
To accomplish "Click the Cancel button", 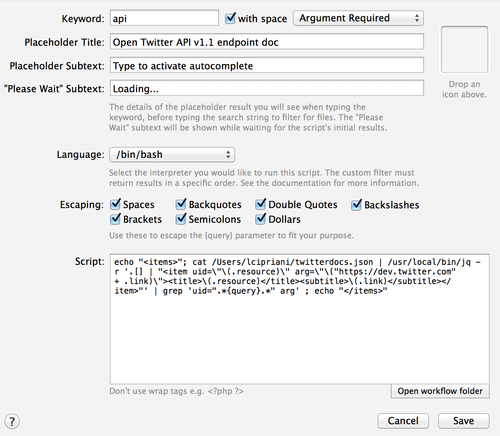I will pos(403,421).
